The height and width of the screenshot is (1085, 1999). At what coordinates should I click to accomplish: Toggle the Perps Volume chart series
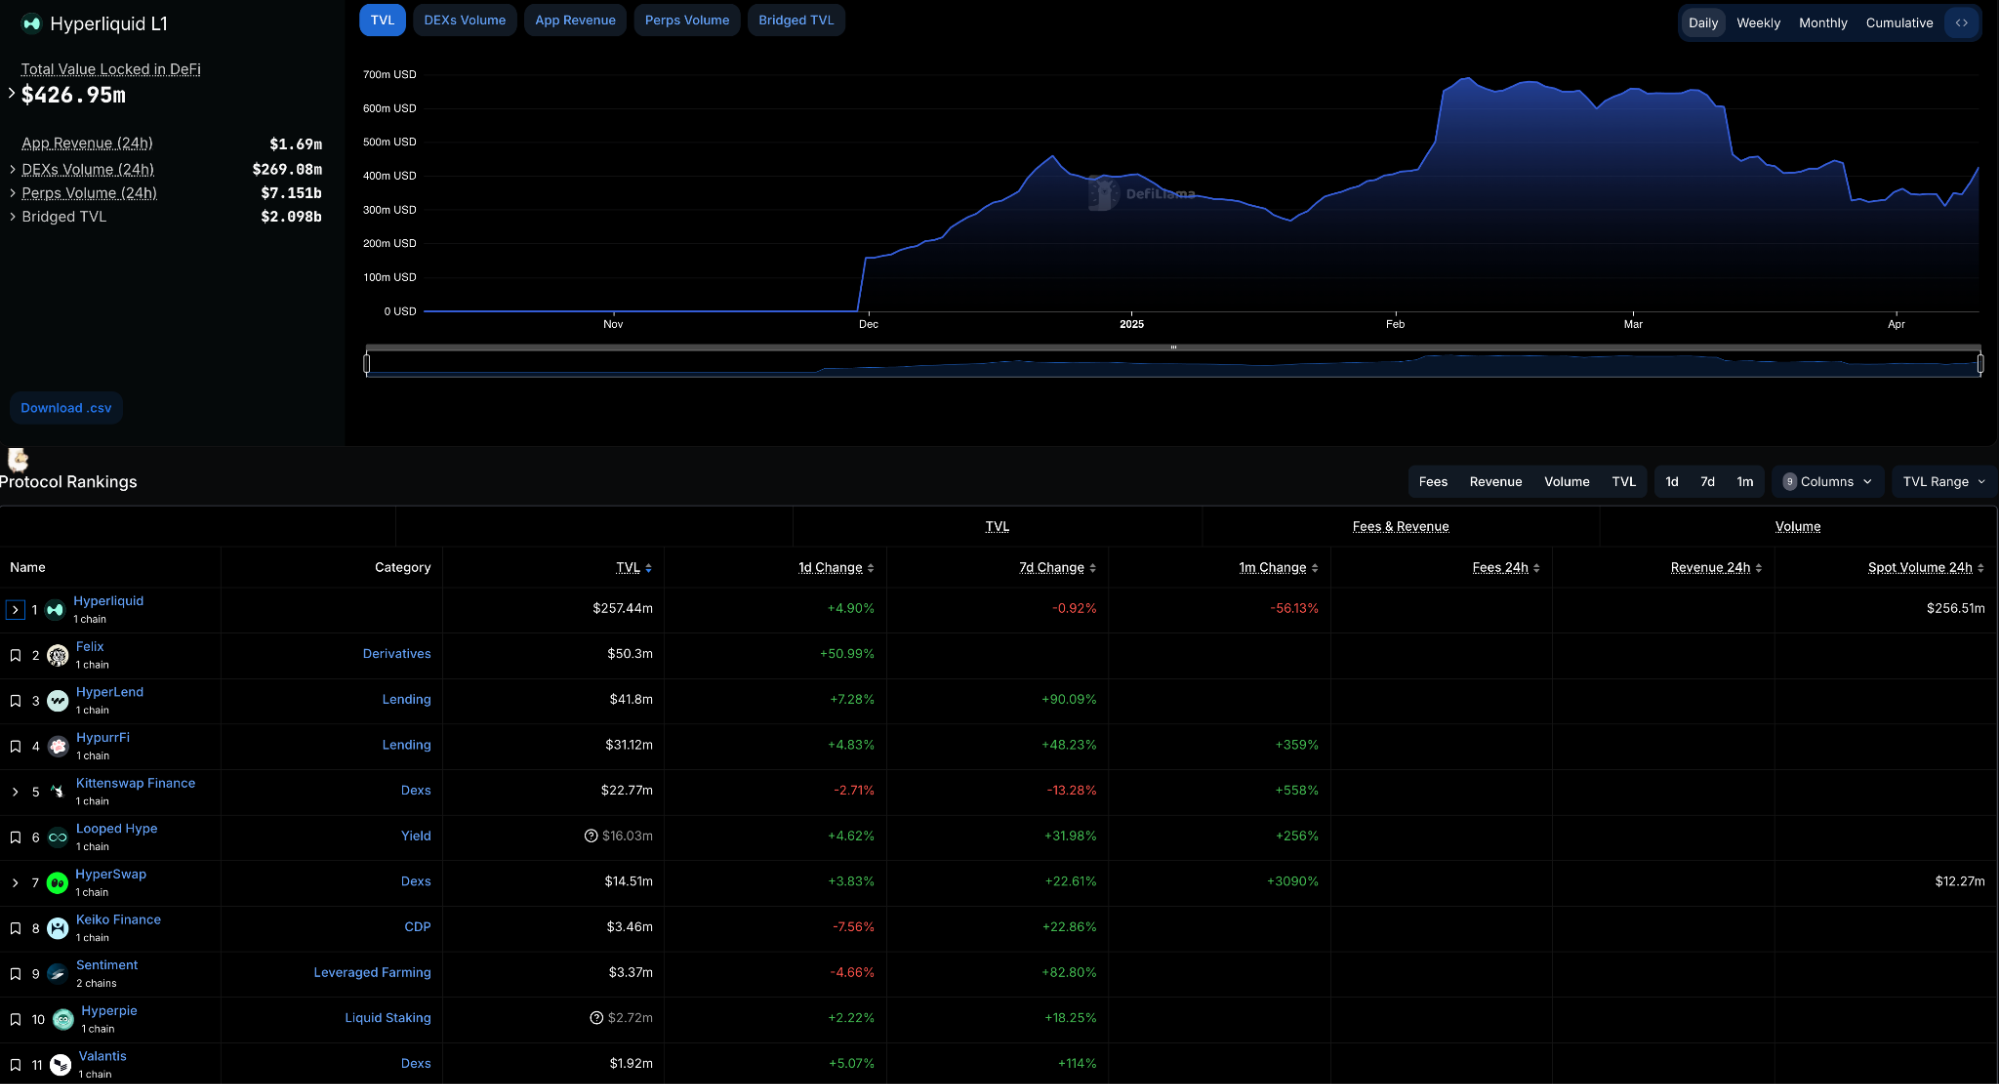coord(686,20)
